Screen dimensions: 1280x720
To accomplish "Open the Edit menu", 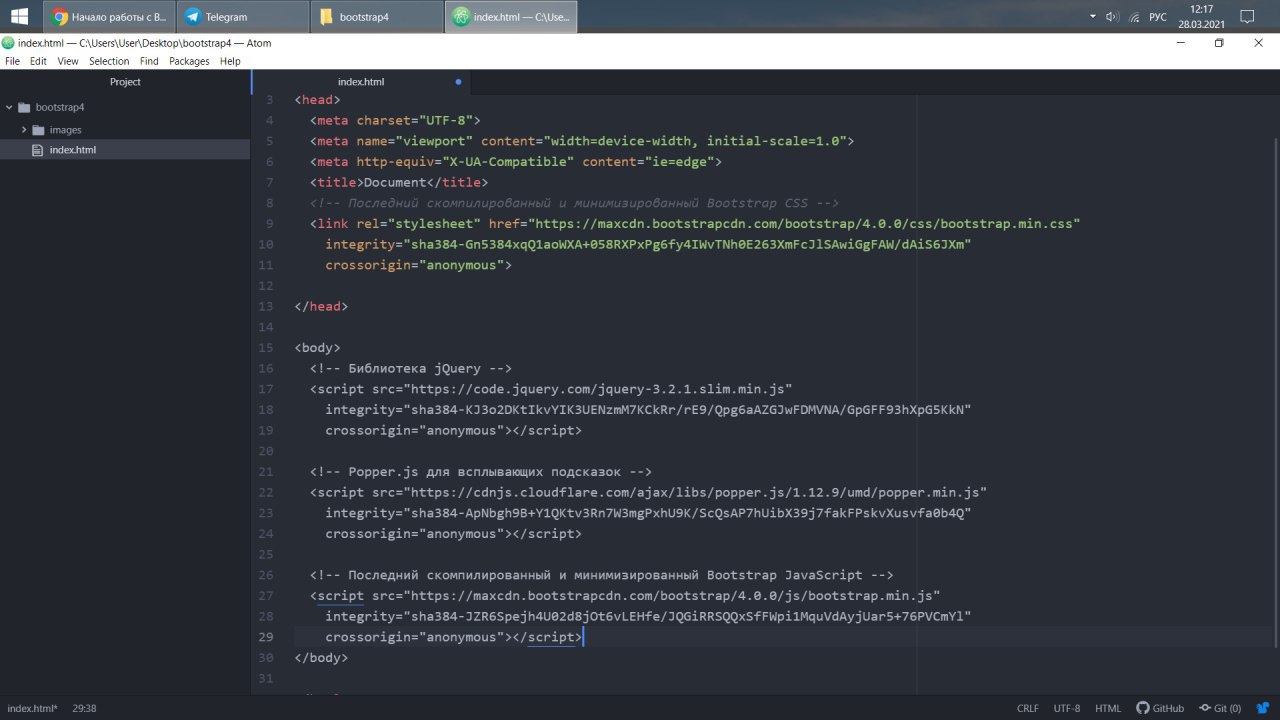I will [x=38, y=61].
